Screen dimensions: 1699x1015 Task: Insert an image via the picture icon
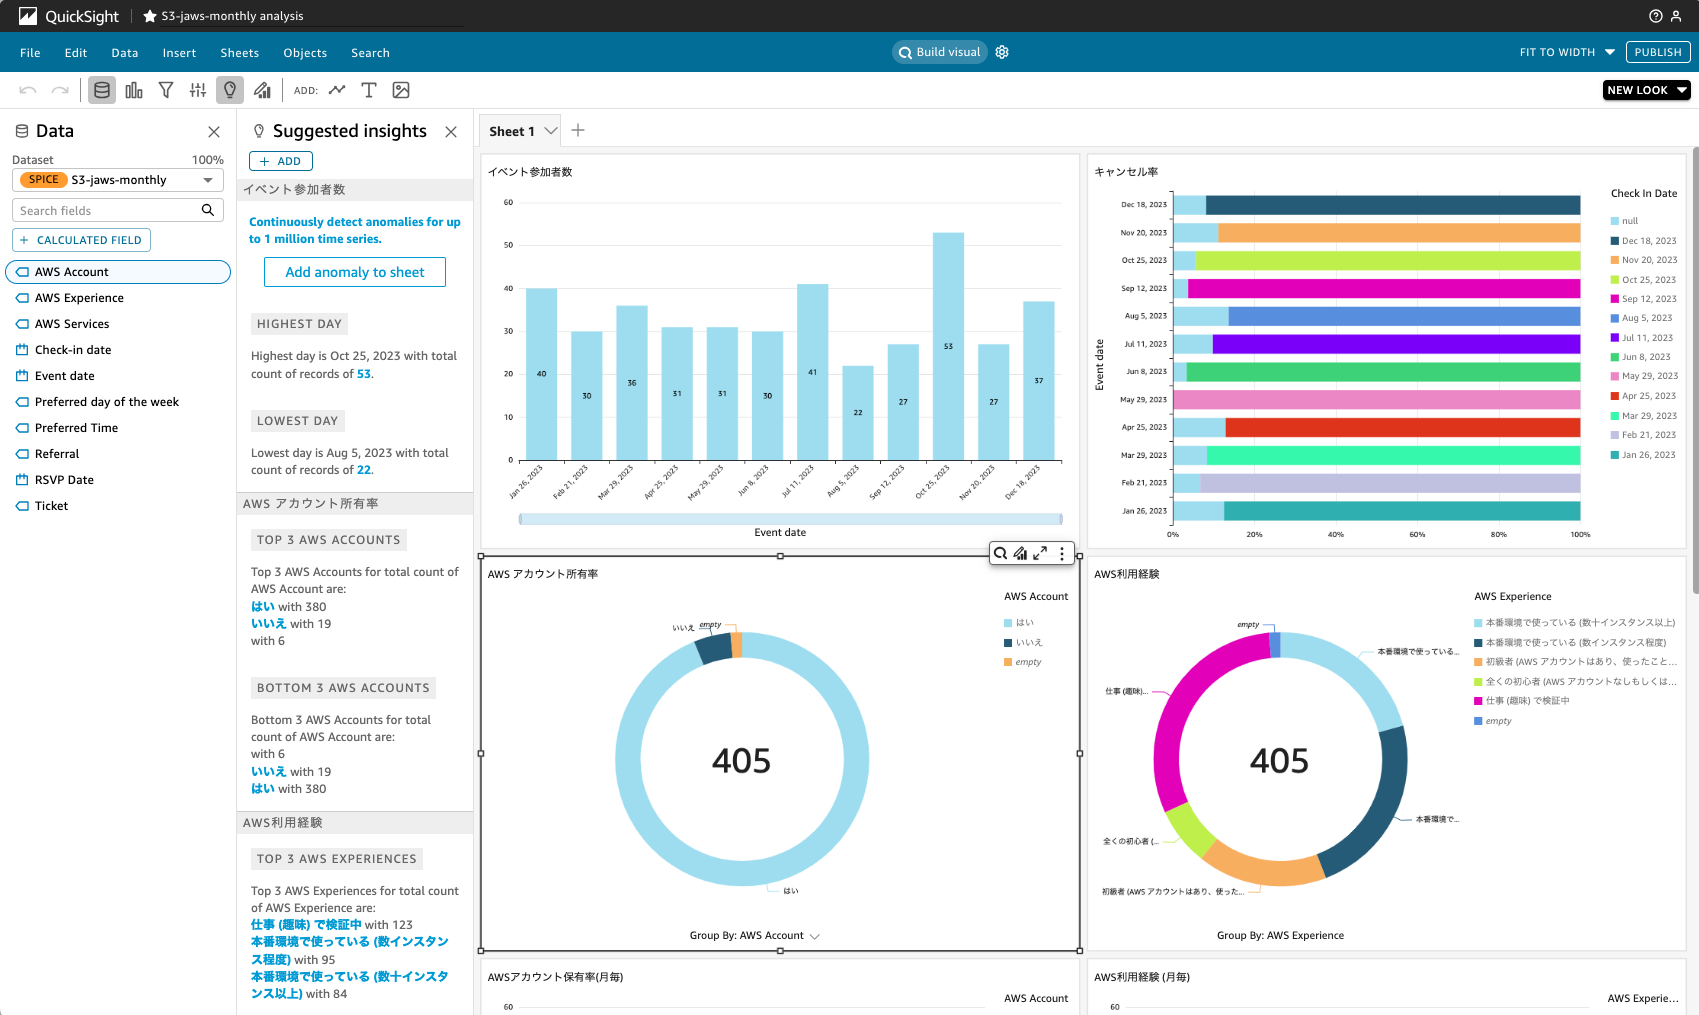click(401, 90)
